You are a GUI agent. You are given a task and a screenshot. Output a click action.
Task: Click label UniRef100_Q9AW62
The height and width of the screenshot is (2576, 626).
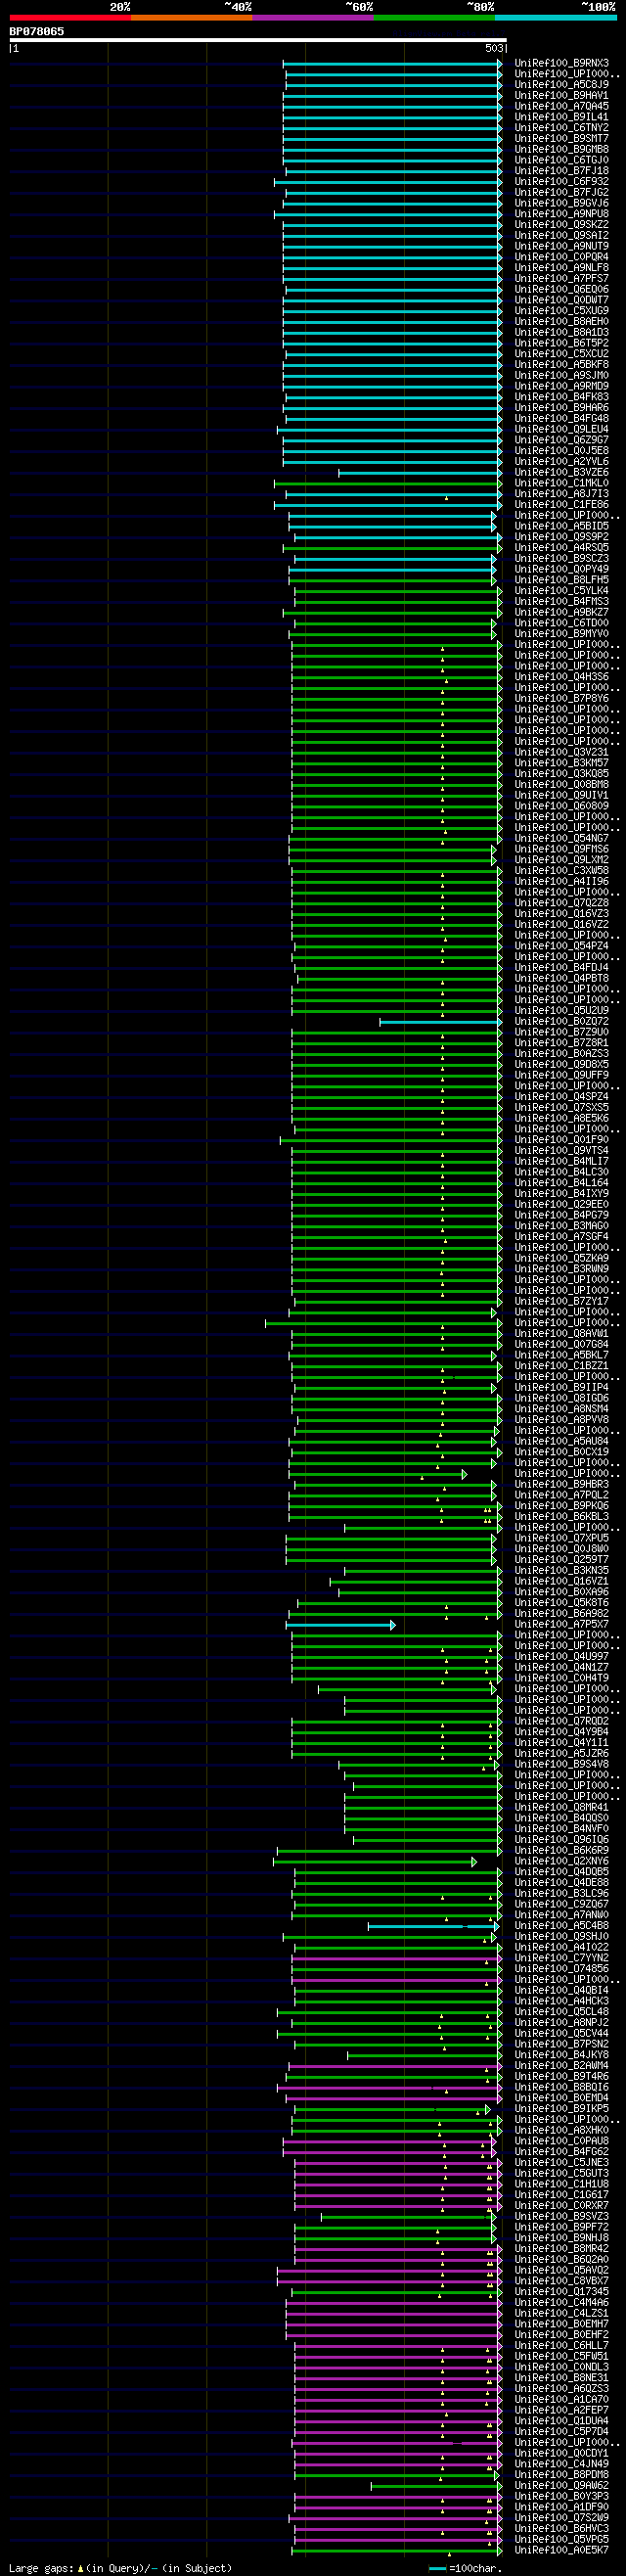pos(562,2487)
